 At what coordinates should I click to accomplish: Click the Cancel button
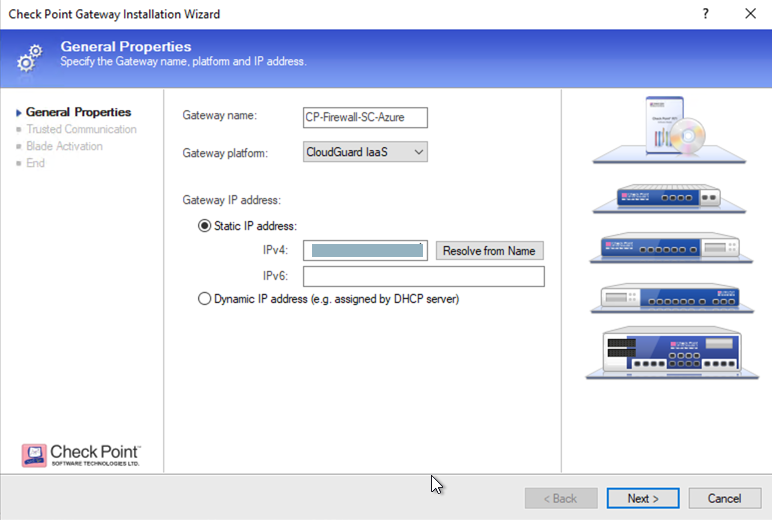(x=724, y=498)
